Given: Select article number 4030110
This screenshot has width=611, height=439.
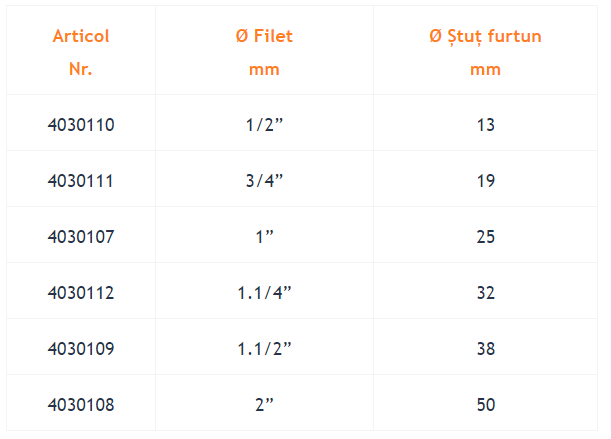Looking at the screenshot, I should (81, 125).
